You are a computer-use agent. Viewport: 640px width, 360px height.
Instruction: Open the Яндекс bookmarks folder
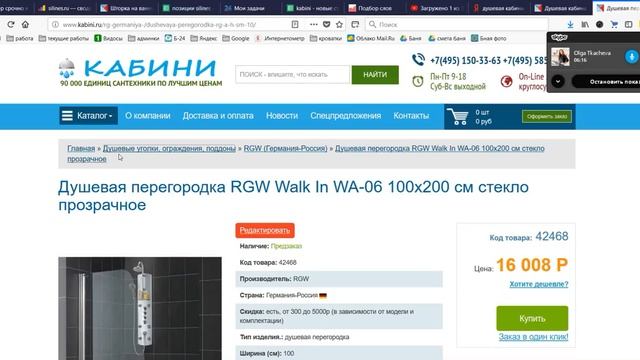point(204,38)
